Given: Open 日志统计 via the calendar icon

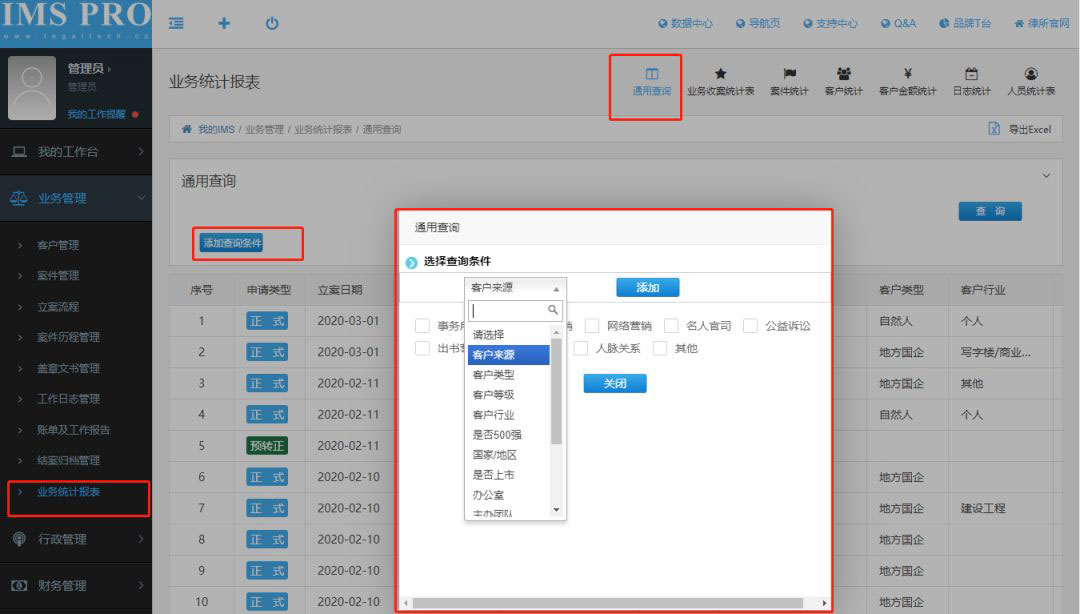Looking at the screenshot, I should click(971, 74).
